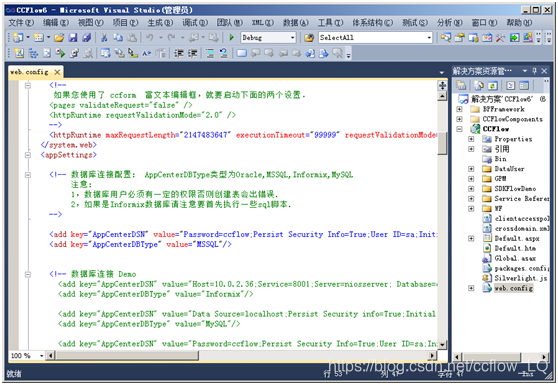The width and height of the screenshot is (558, 385).
Task: Select Global.asax in Solution Explorer
Action: [x=515, y=258]
